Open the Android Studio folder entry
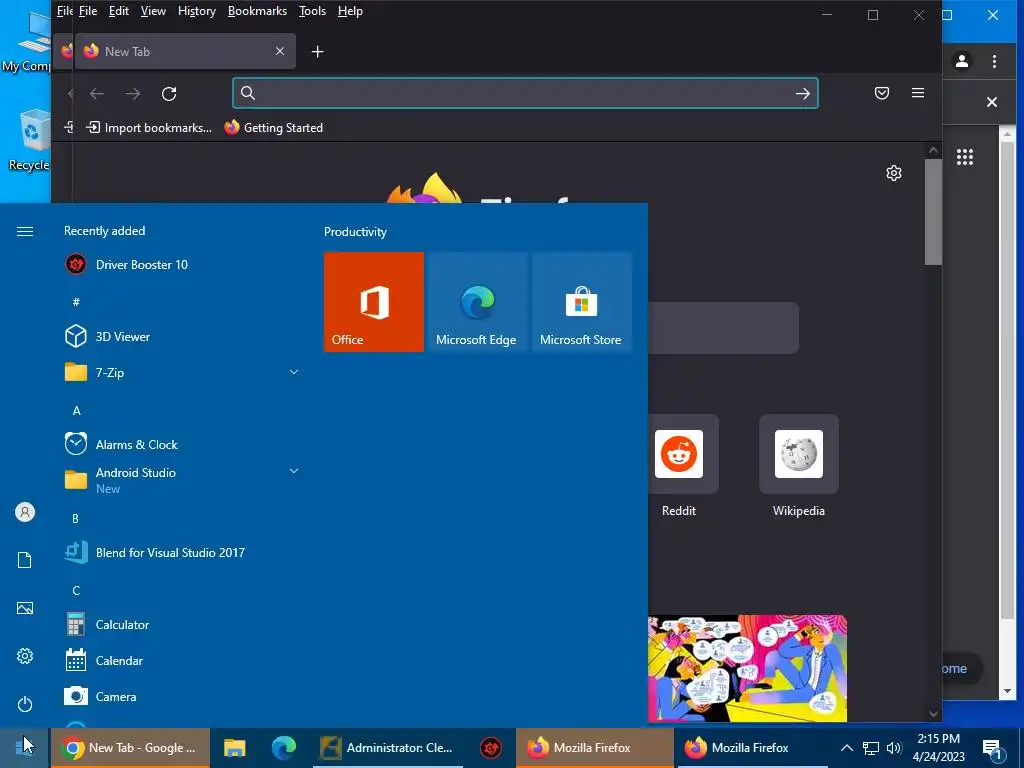 182,480
